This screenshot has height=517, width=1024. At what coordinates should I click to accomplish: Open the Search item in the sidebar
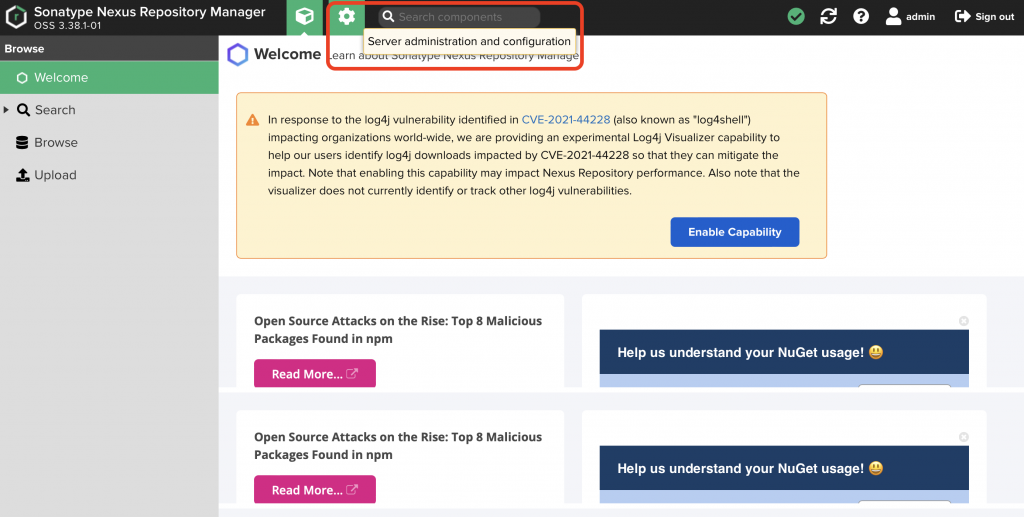55,110
